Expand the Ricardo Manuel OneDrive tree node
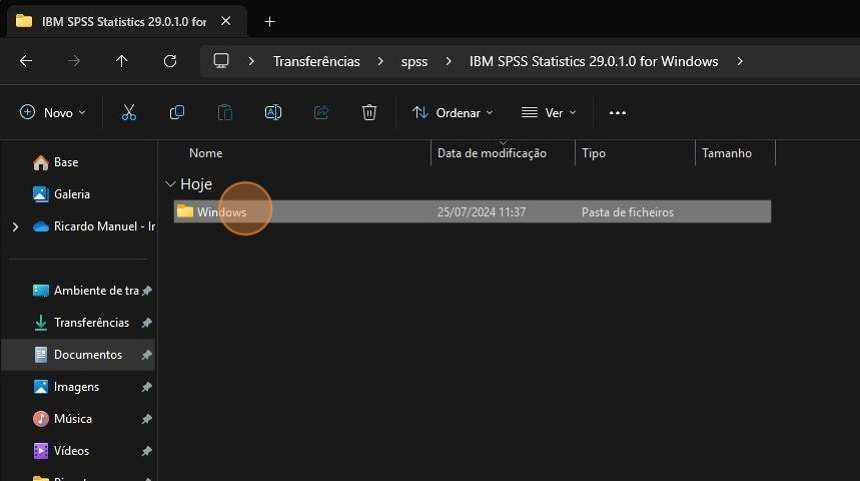 (15, 227)
